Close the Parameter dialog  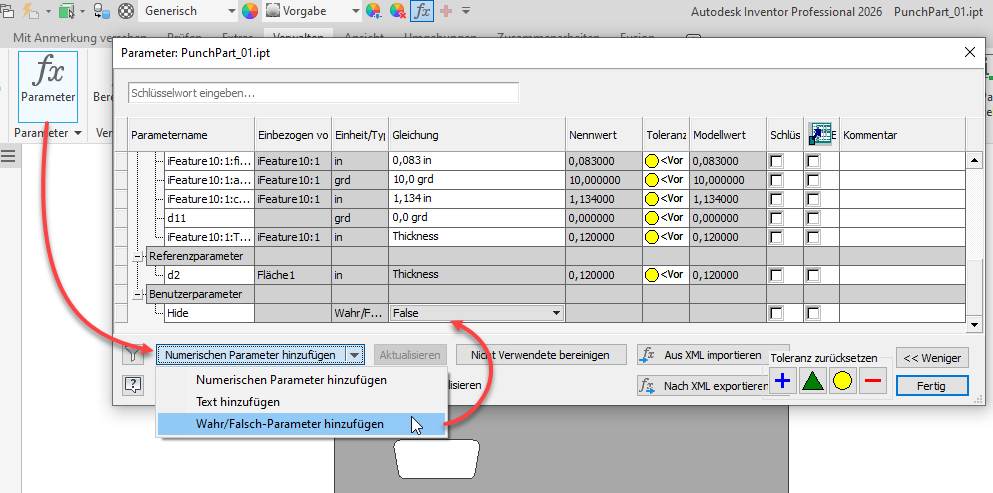[x=969, y=53]
